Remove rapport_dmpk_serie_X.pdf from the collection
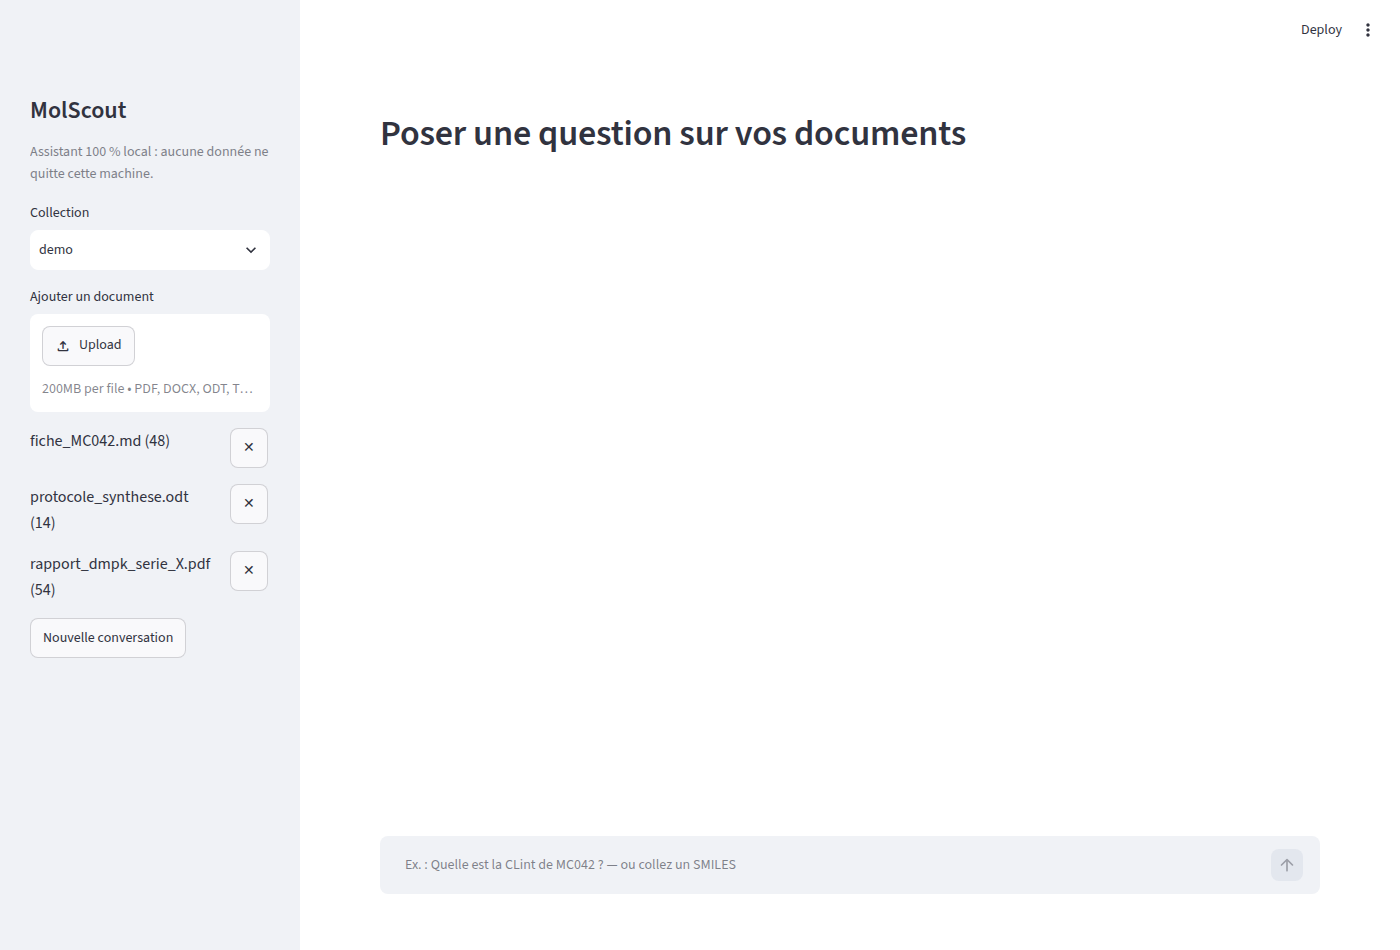Viewport: 1400px width, 950px height. click(249, 571)
